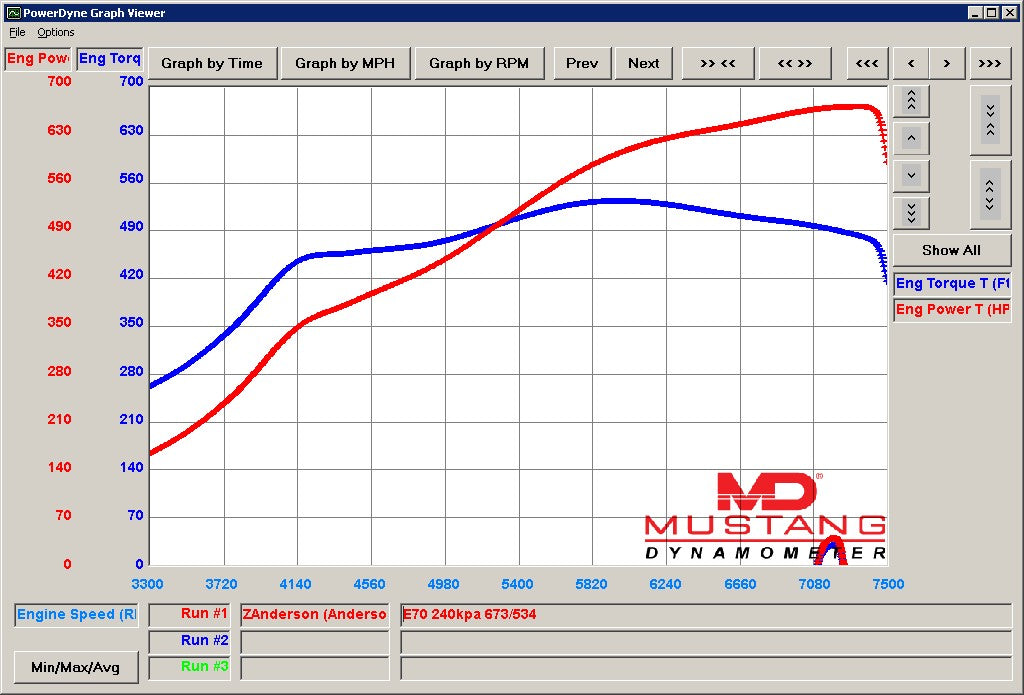Click the zoom-in chevrons (>> <<) toolbar icon
This screenshot has height=695, width=1024.
coord(718,63)
